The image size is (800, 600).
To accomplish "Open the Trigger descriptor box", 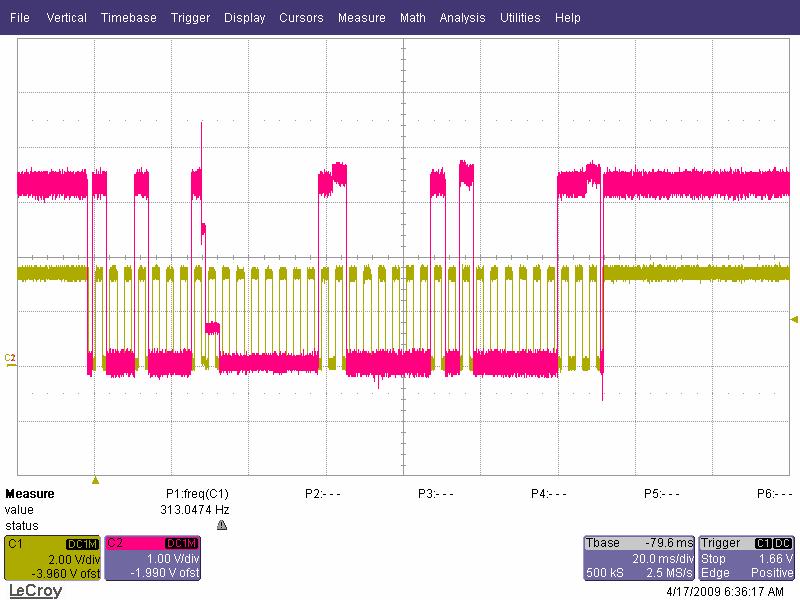I will [x=746, y=558].
